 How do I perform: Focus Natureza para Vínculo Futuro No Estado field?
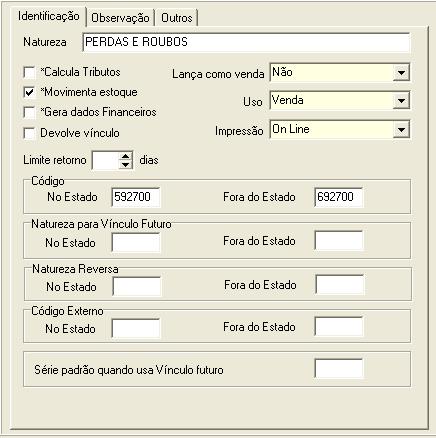pos(136,242)
